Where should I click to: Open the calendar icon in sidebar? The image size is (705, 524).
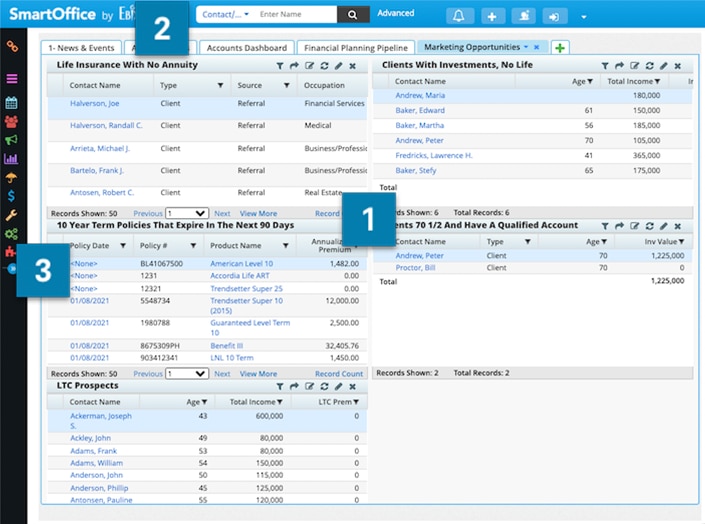click(11, 103)
